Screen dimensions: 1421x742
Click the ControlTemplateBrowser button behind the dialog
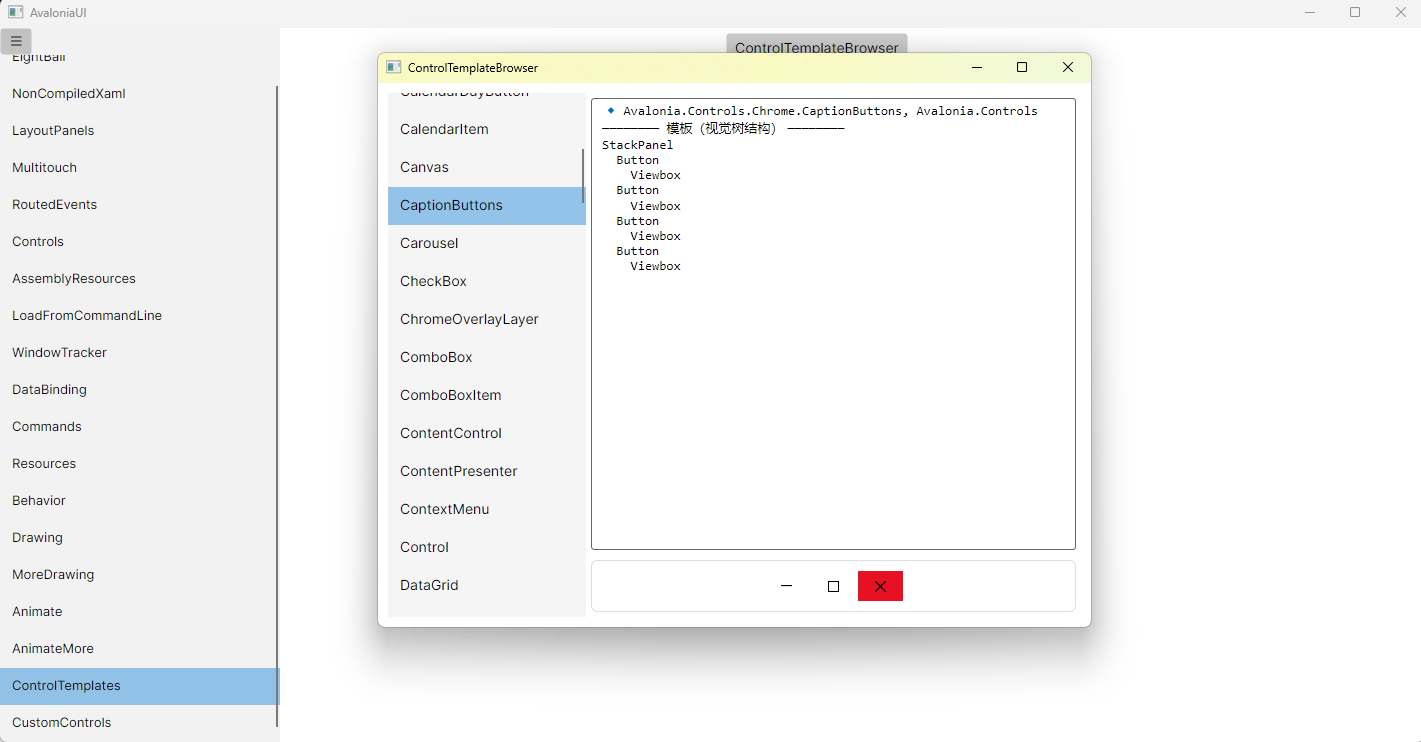tap(817, 44)
